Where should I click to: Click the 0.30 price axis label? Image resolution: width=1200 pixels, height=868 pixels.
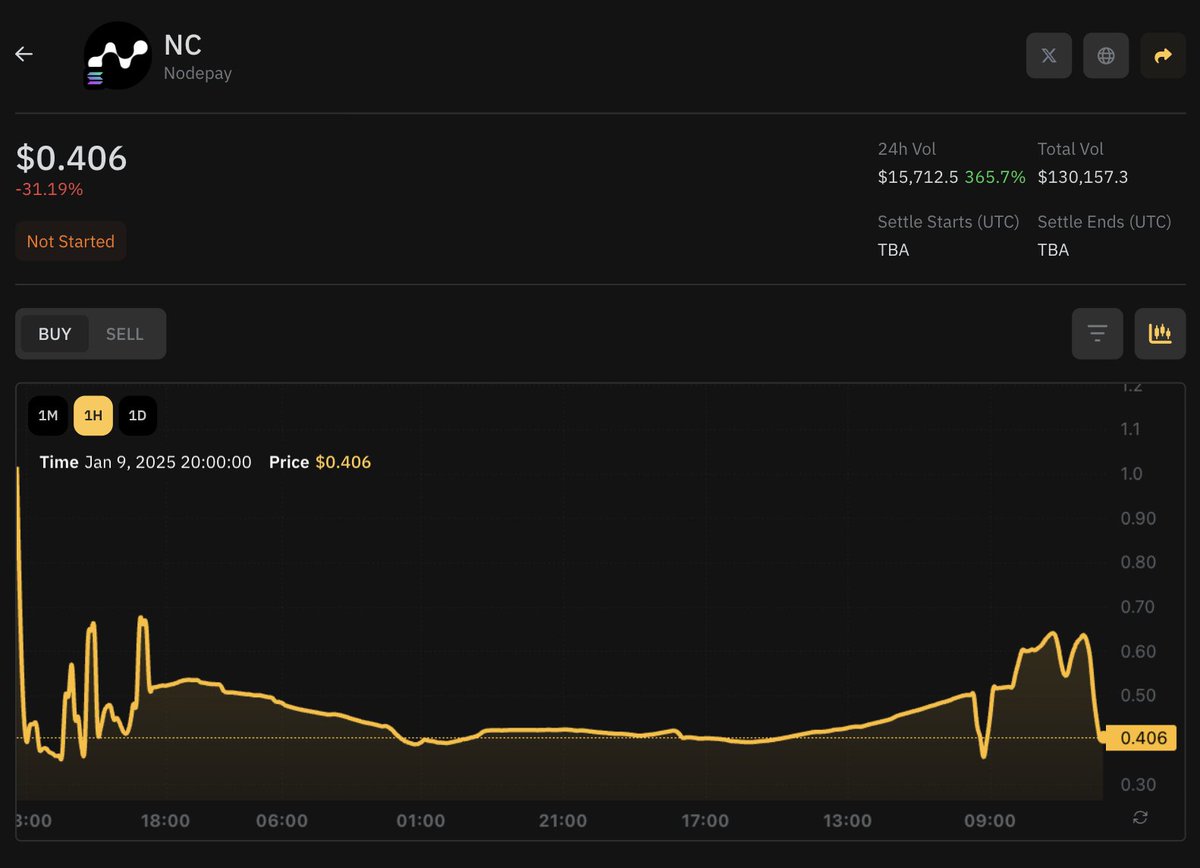point(1138,785)
